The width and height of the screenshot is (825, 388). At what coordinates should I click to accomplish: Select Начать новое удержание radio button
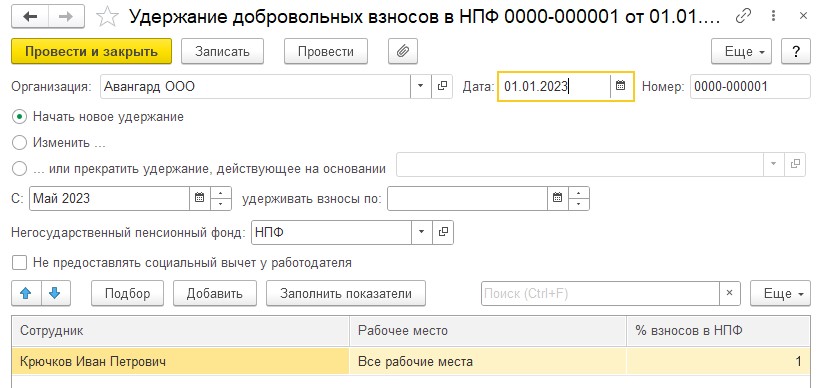click(x=19, y=117)
